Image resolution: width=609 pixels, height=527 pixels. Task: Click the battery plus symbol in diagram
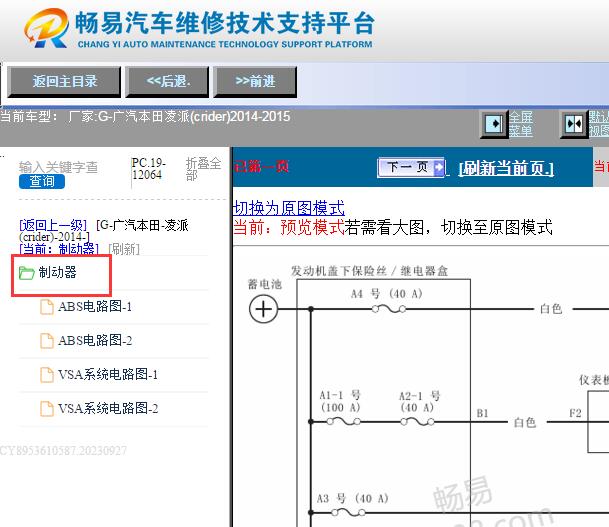(x=263, y=309)
